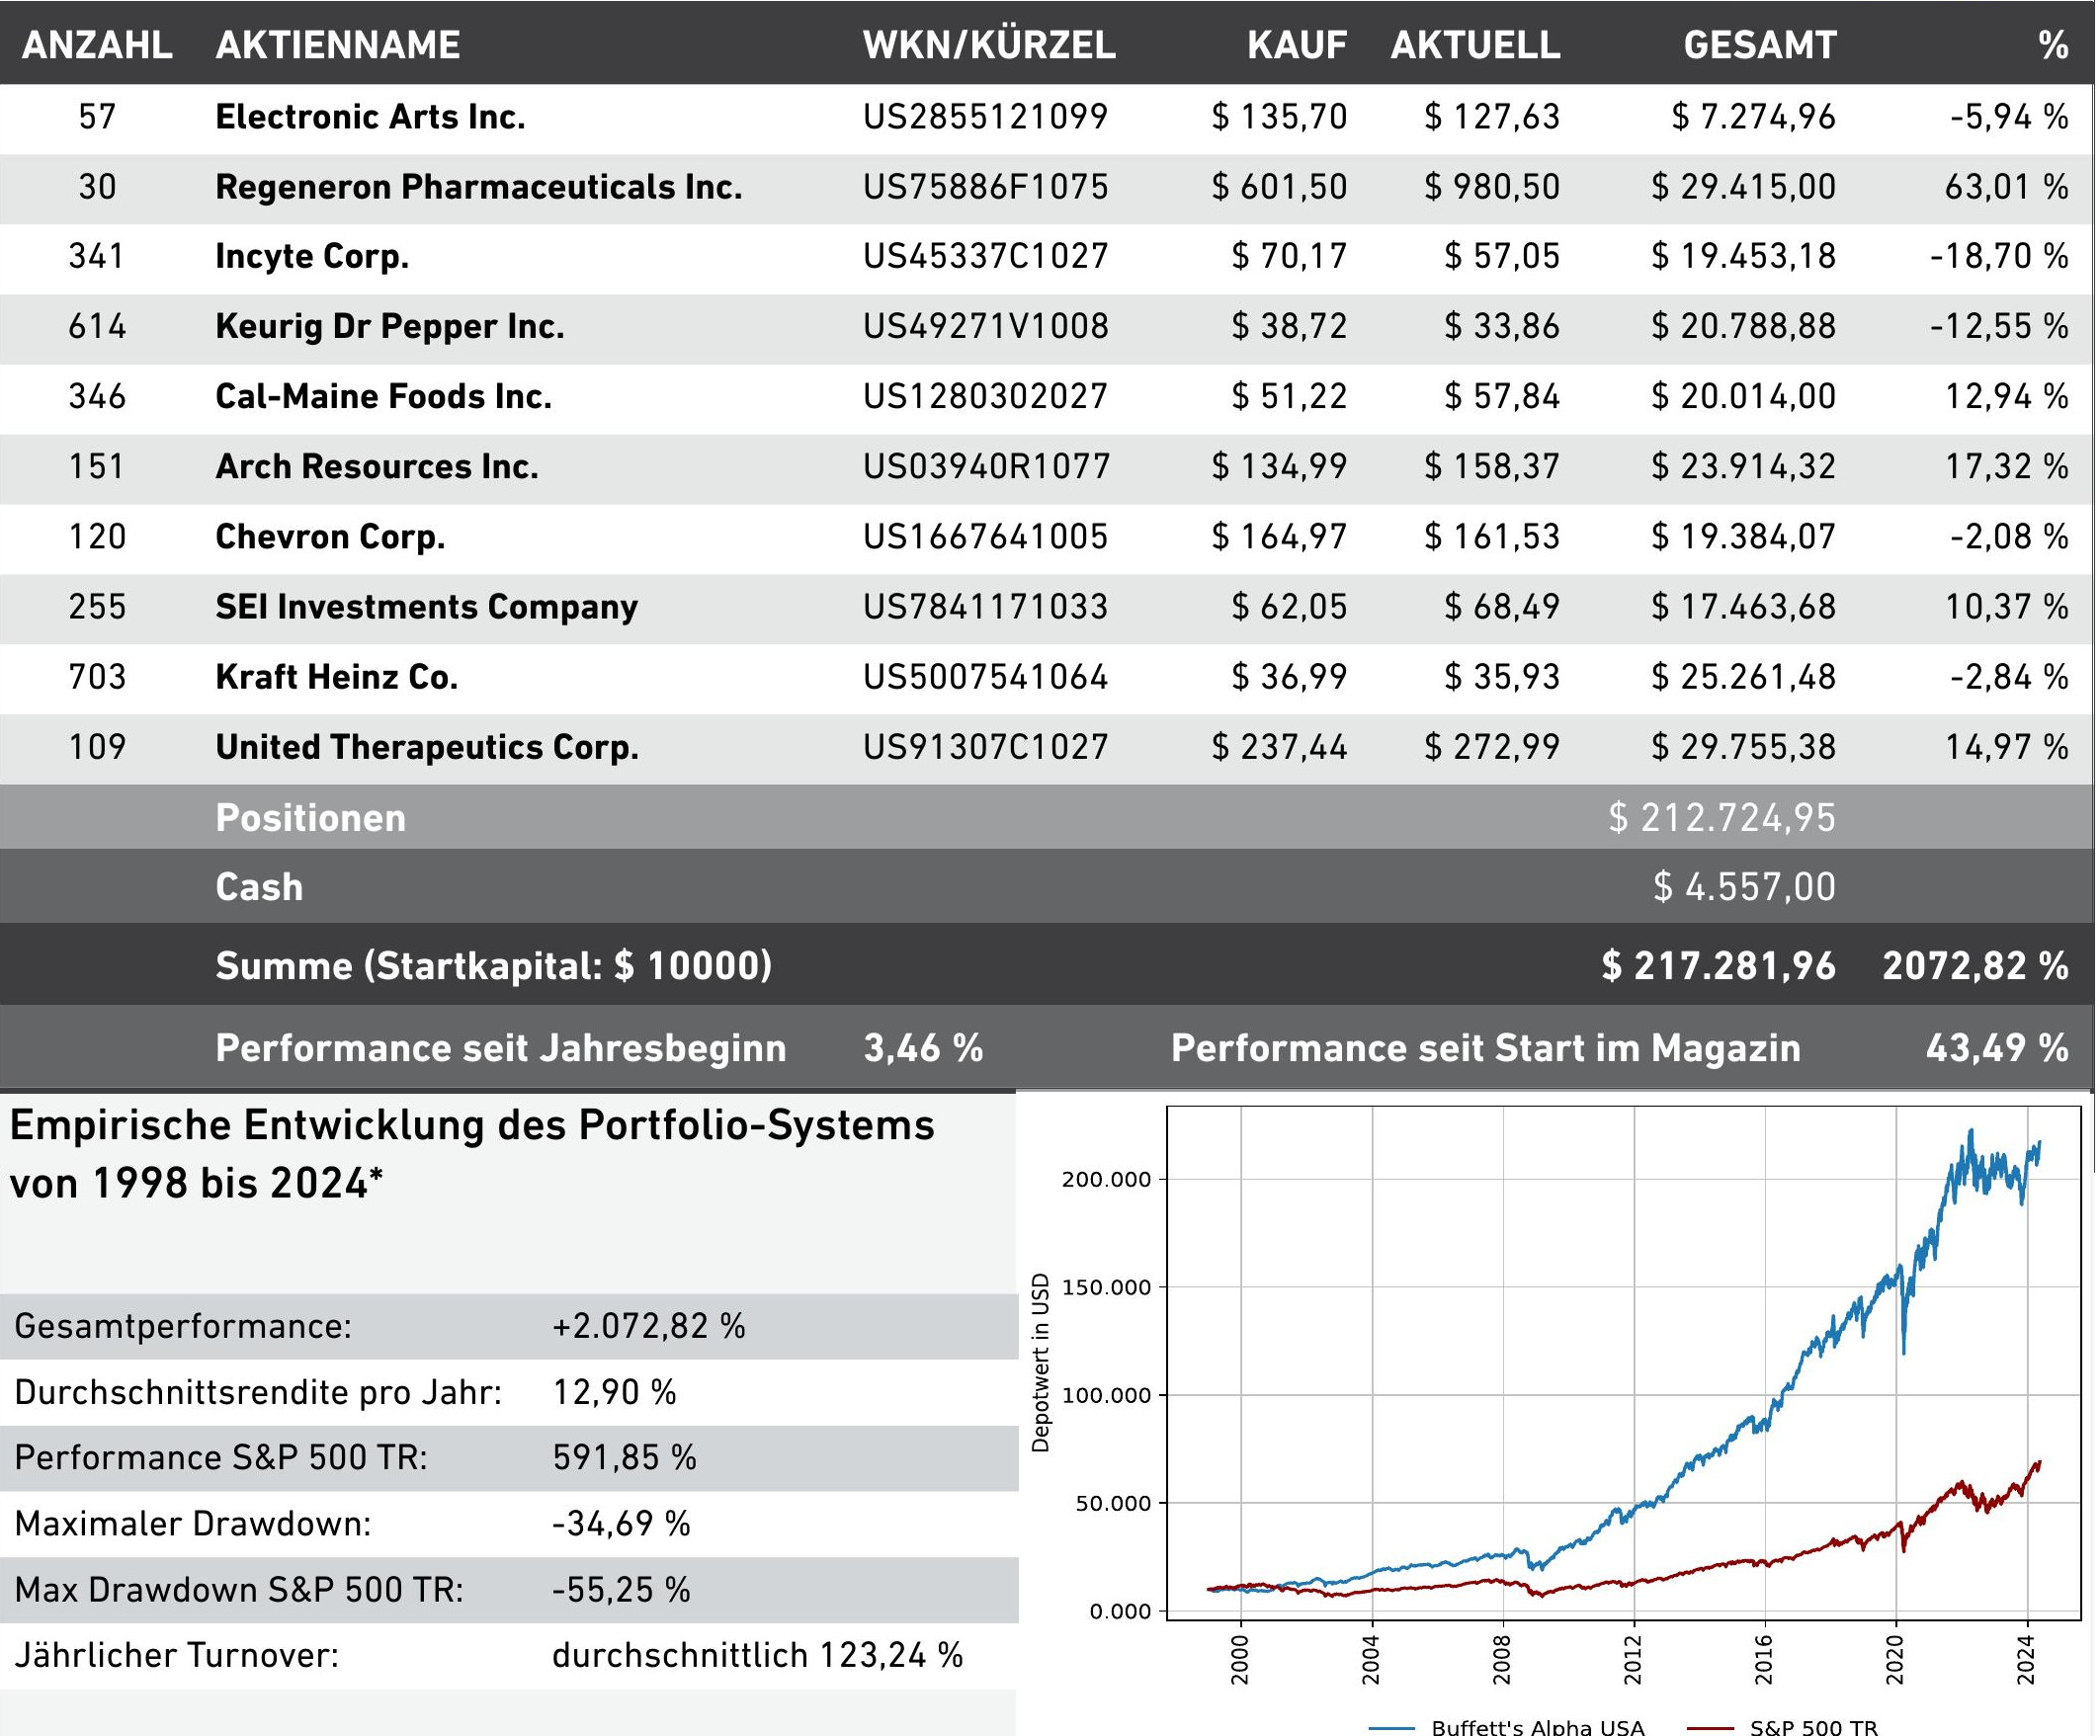
Task: Click the Empirische Entwicklung heading
Action: point(472,1154)
